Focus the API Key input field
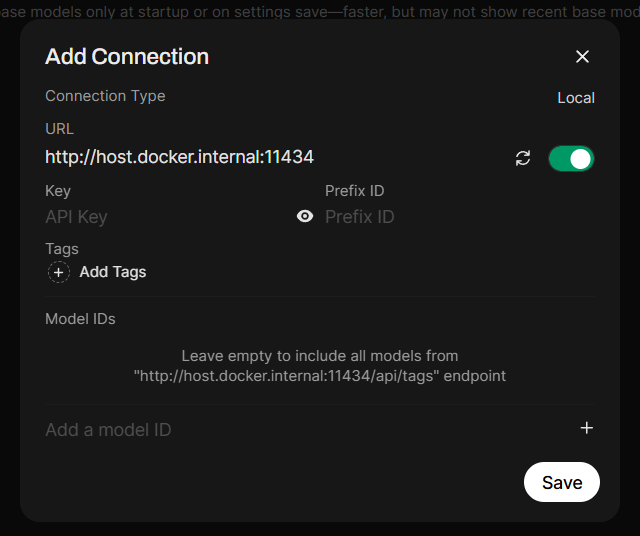640x536 pixels. 165,217
